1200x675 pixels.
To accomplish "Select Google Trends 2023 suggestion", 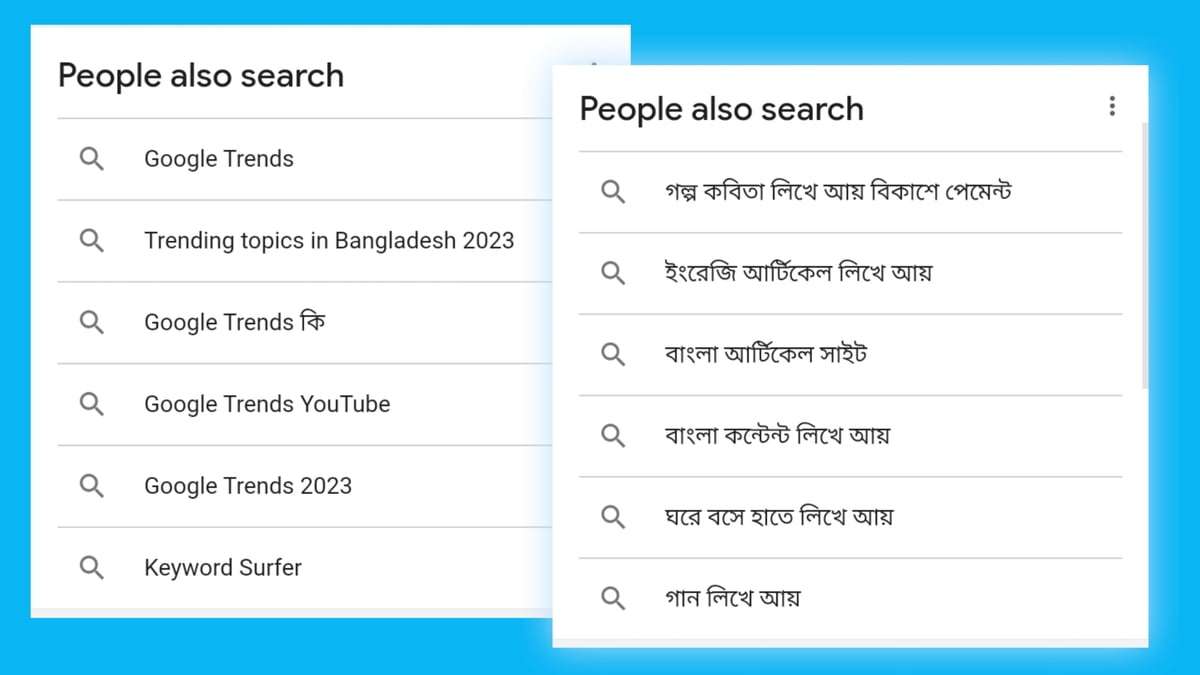I will pyautogui.click(x=248, y=486).
